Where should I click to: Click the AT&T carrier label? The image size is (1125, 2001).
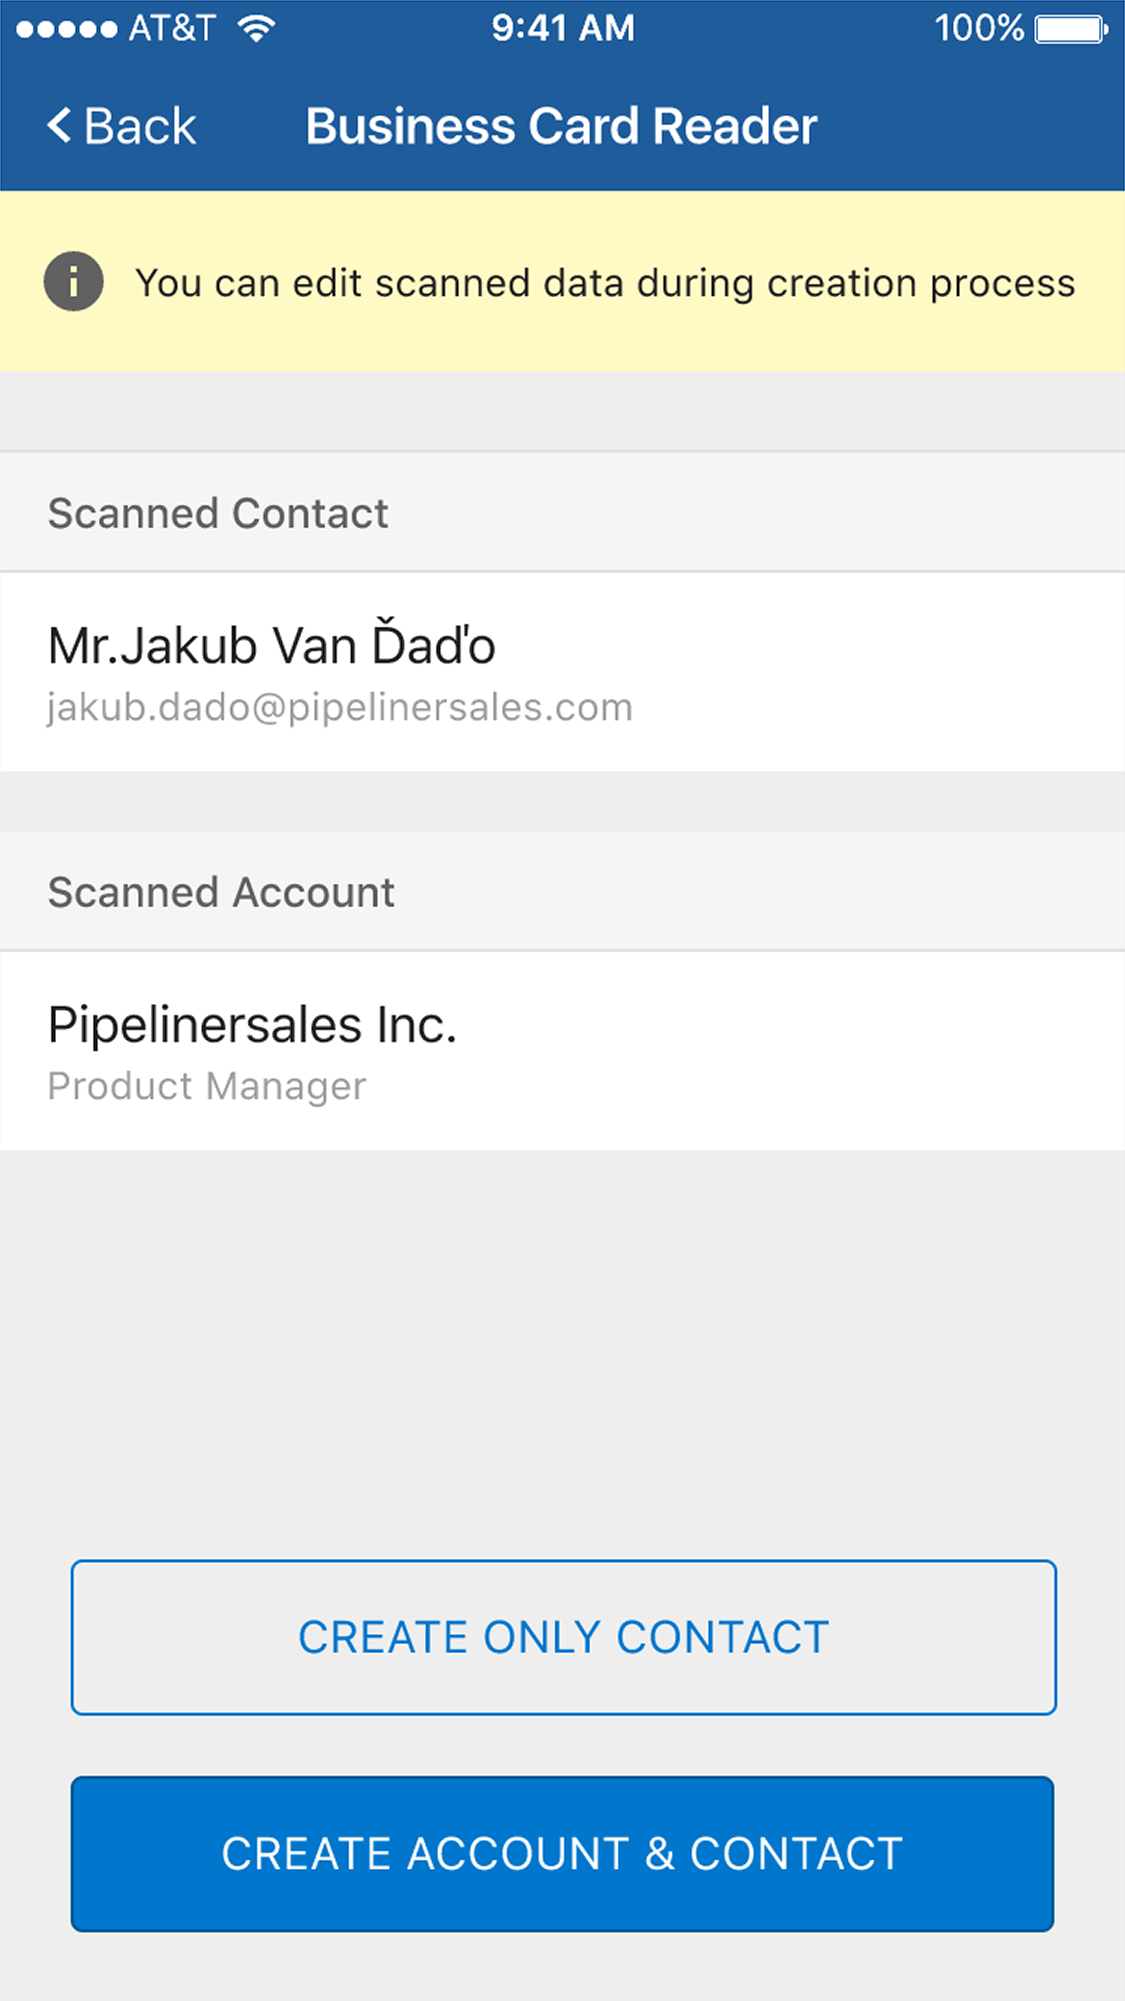(172, 28)
